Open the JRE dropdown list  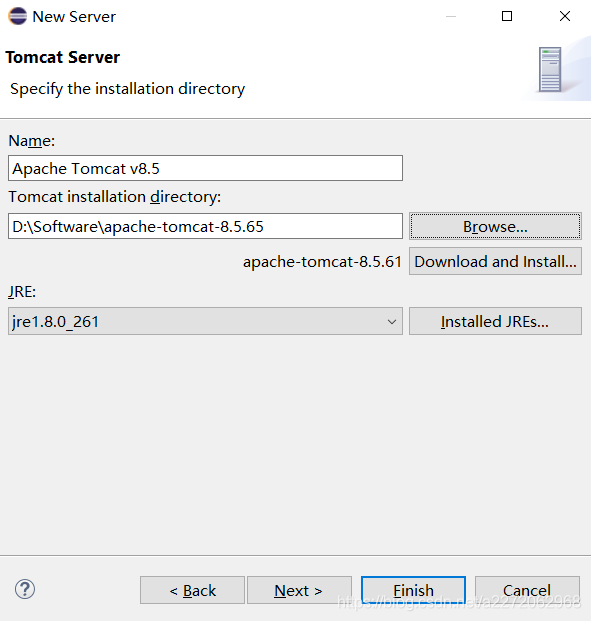[x=205, y=321]
